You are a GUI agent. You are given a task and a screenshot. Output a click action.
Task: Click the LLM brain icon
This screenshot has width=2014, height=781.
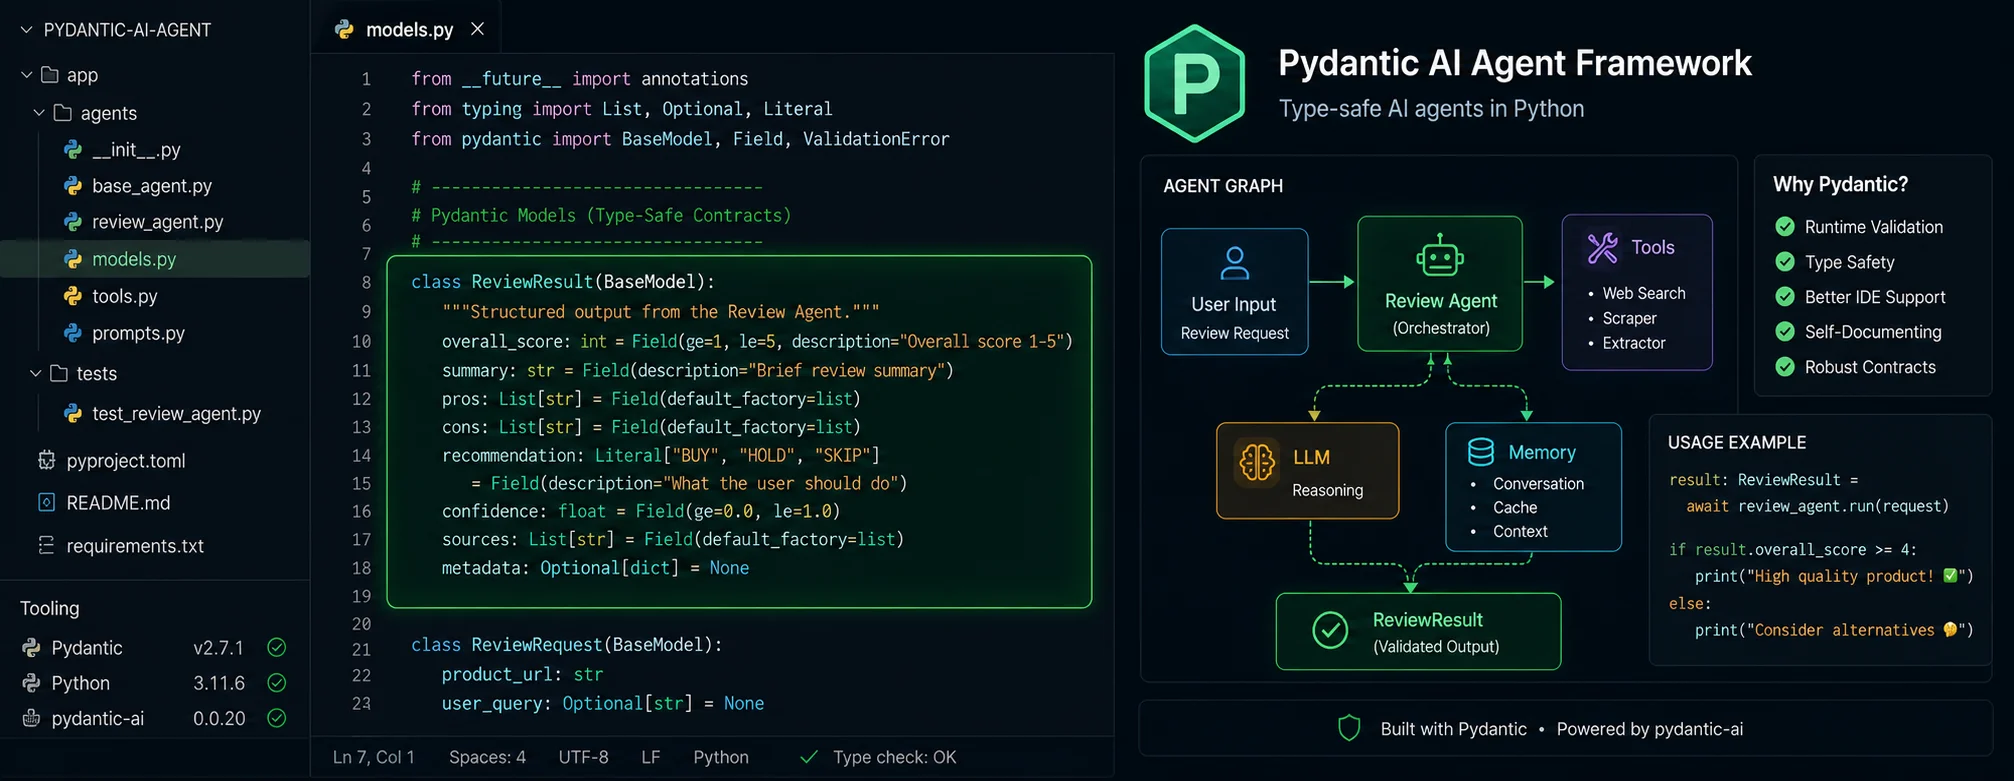(1257, 462)
